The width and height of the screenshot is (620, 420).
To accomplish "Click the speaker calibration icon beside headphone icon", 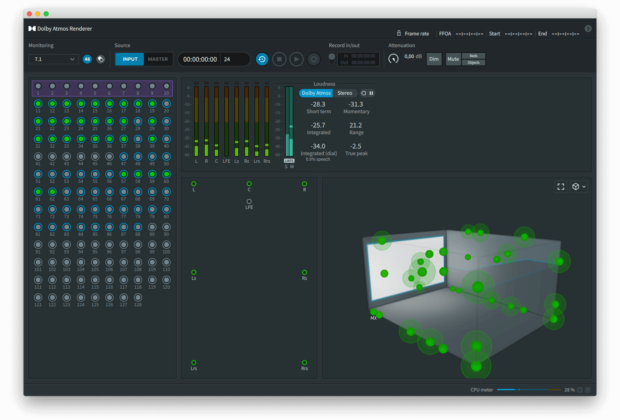I will [x=101, y=59].
